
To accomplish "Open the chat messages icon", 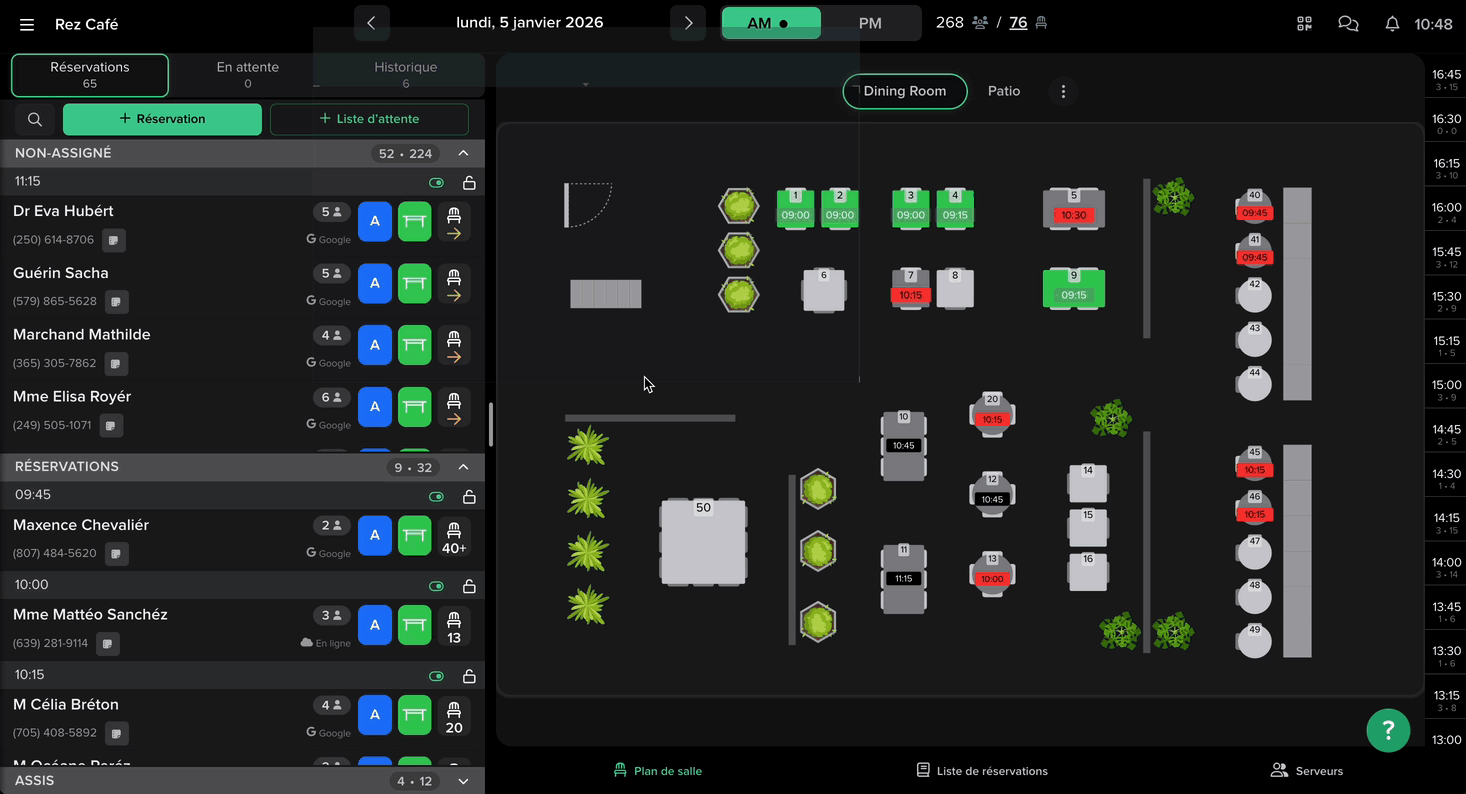I will [x=1348, y=24].
